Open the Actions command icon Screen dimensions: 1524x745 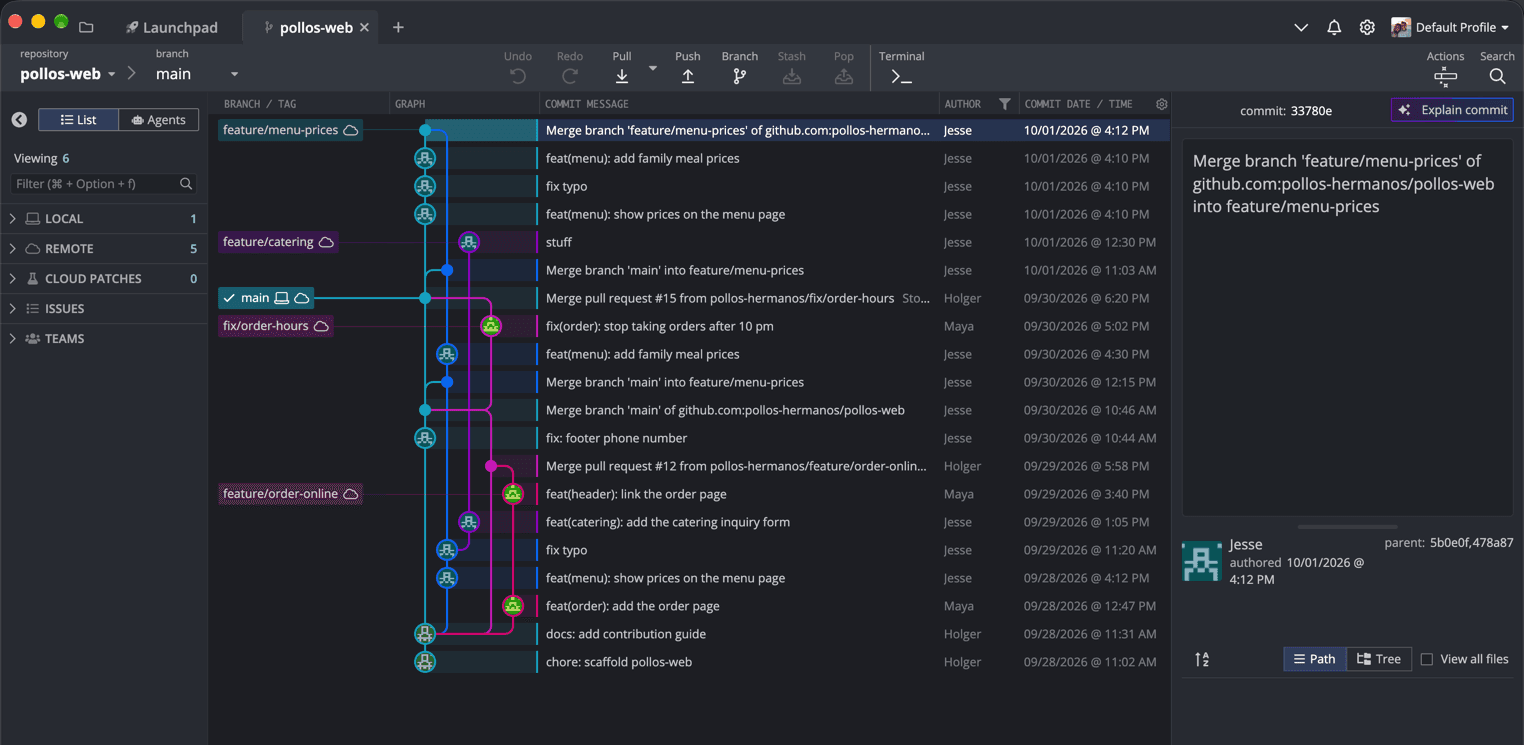click(1445, 76)
